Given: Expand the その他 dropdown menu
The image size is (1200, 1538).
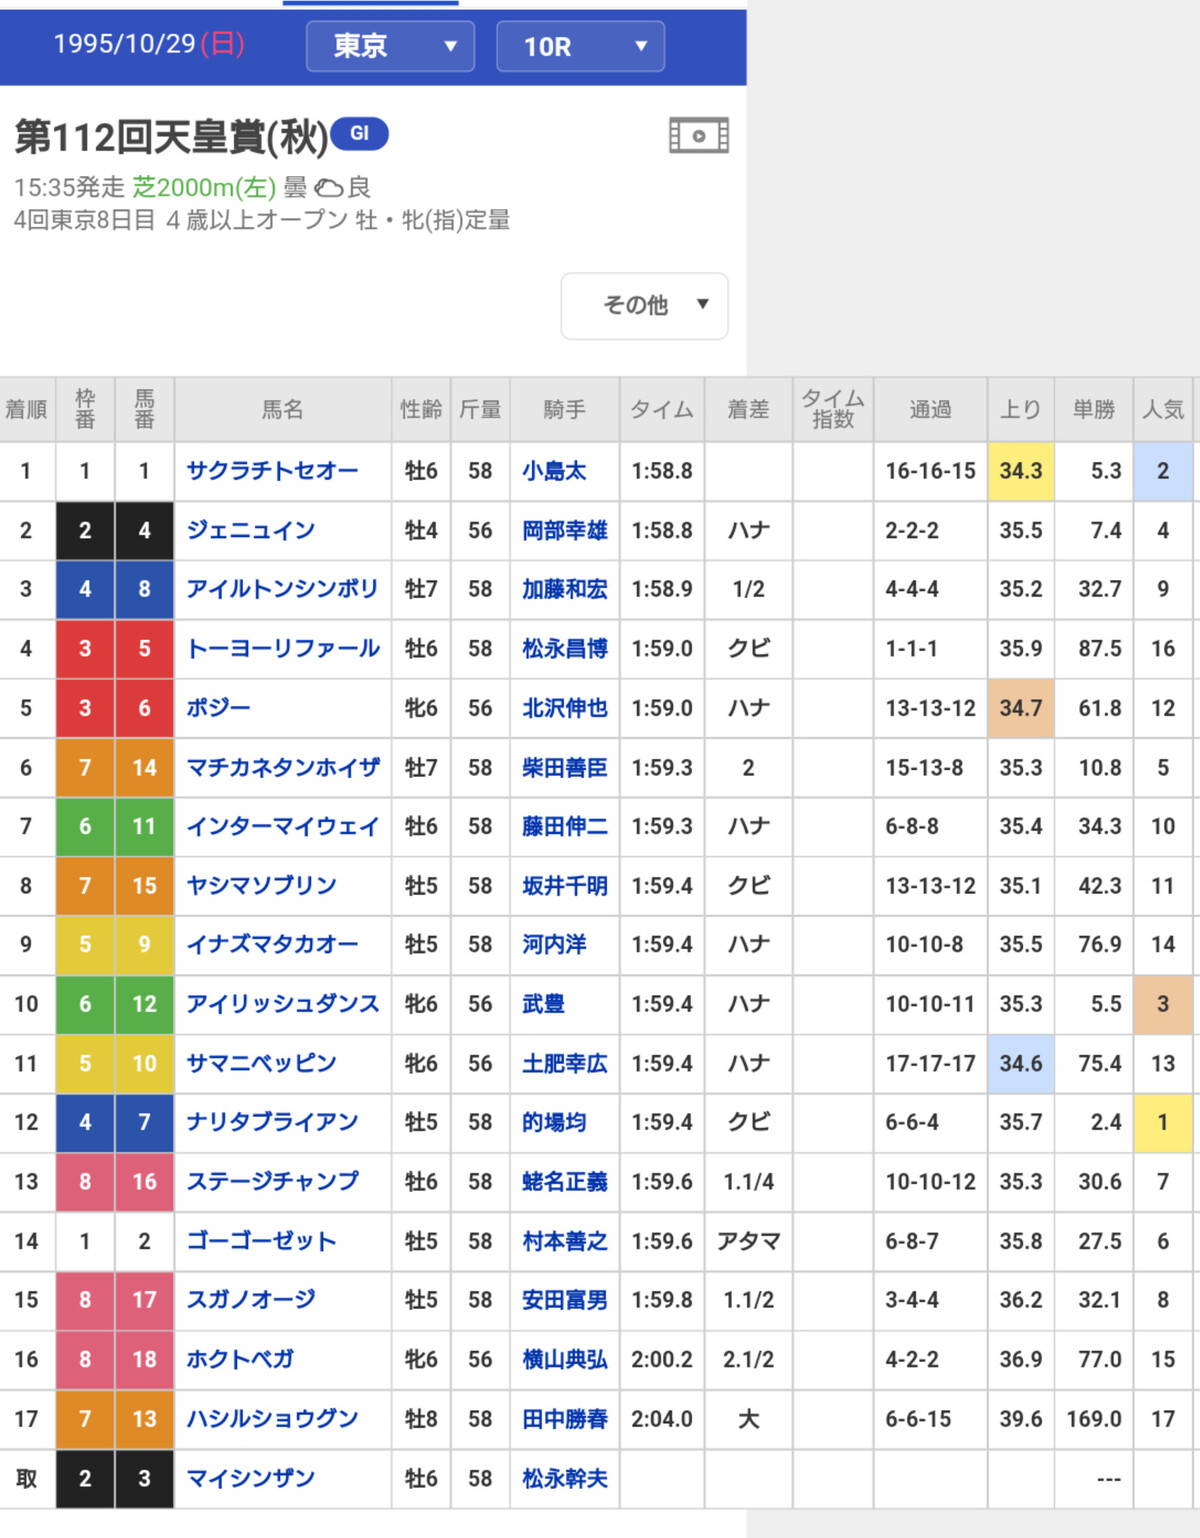Looking at the screenshot, I should pyautogui.click(x=644, y=305).
